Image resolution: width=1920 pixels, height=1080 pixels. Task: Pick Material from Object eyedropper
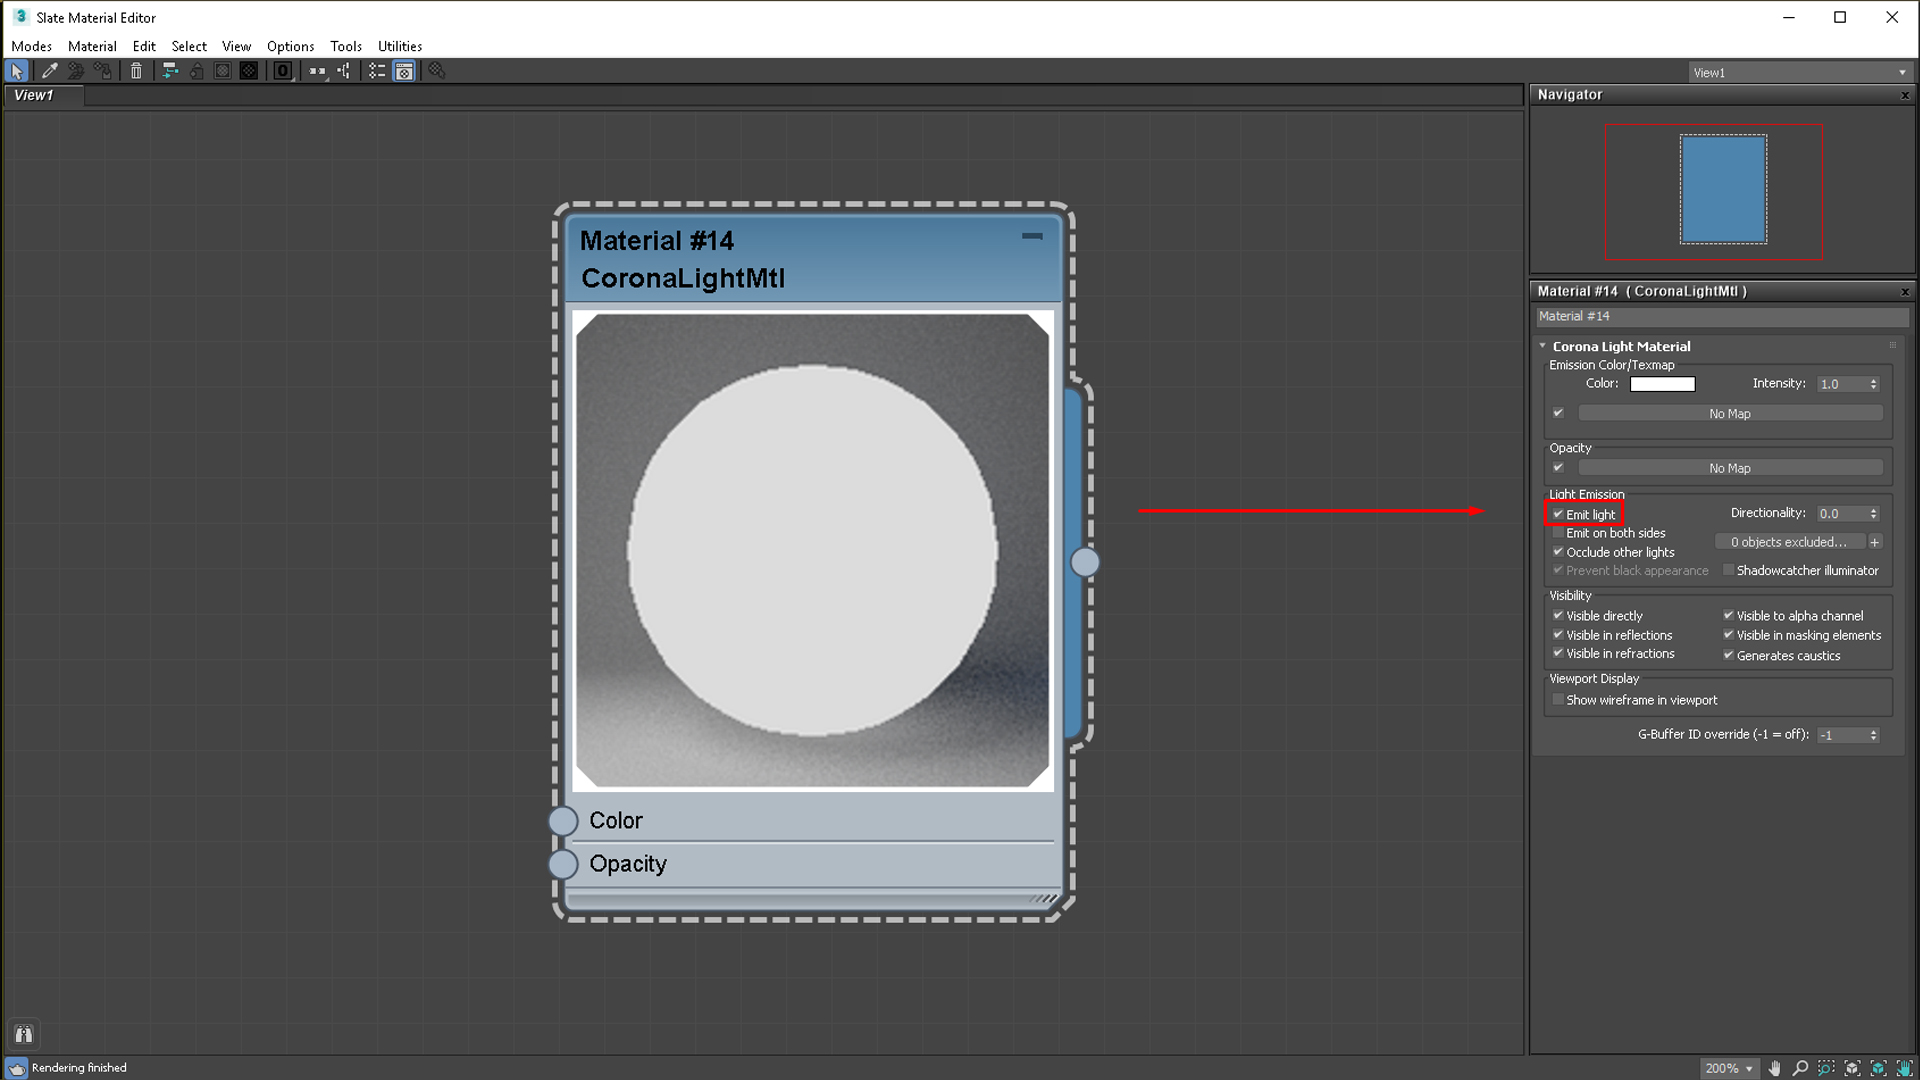pos(49,71)
